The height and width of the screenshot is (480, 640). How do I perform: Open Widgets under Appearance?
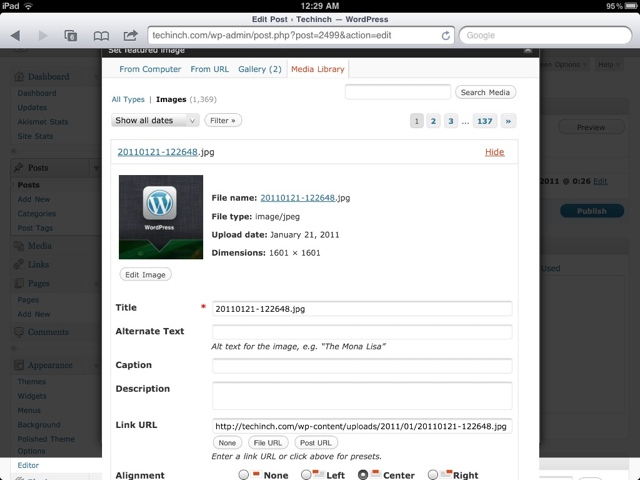pos(32,396)
